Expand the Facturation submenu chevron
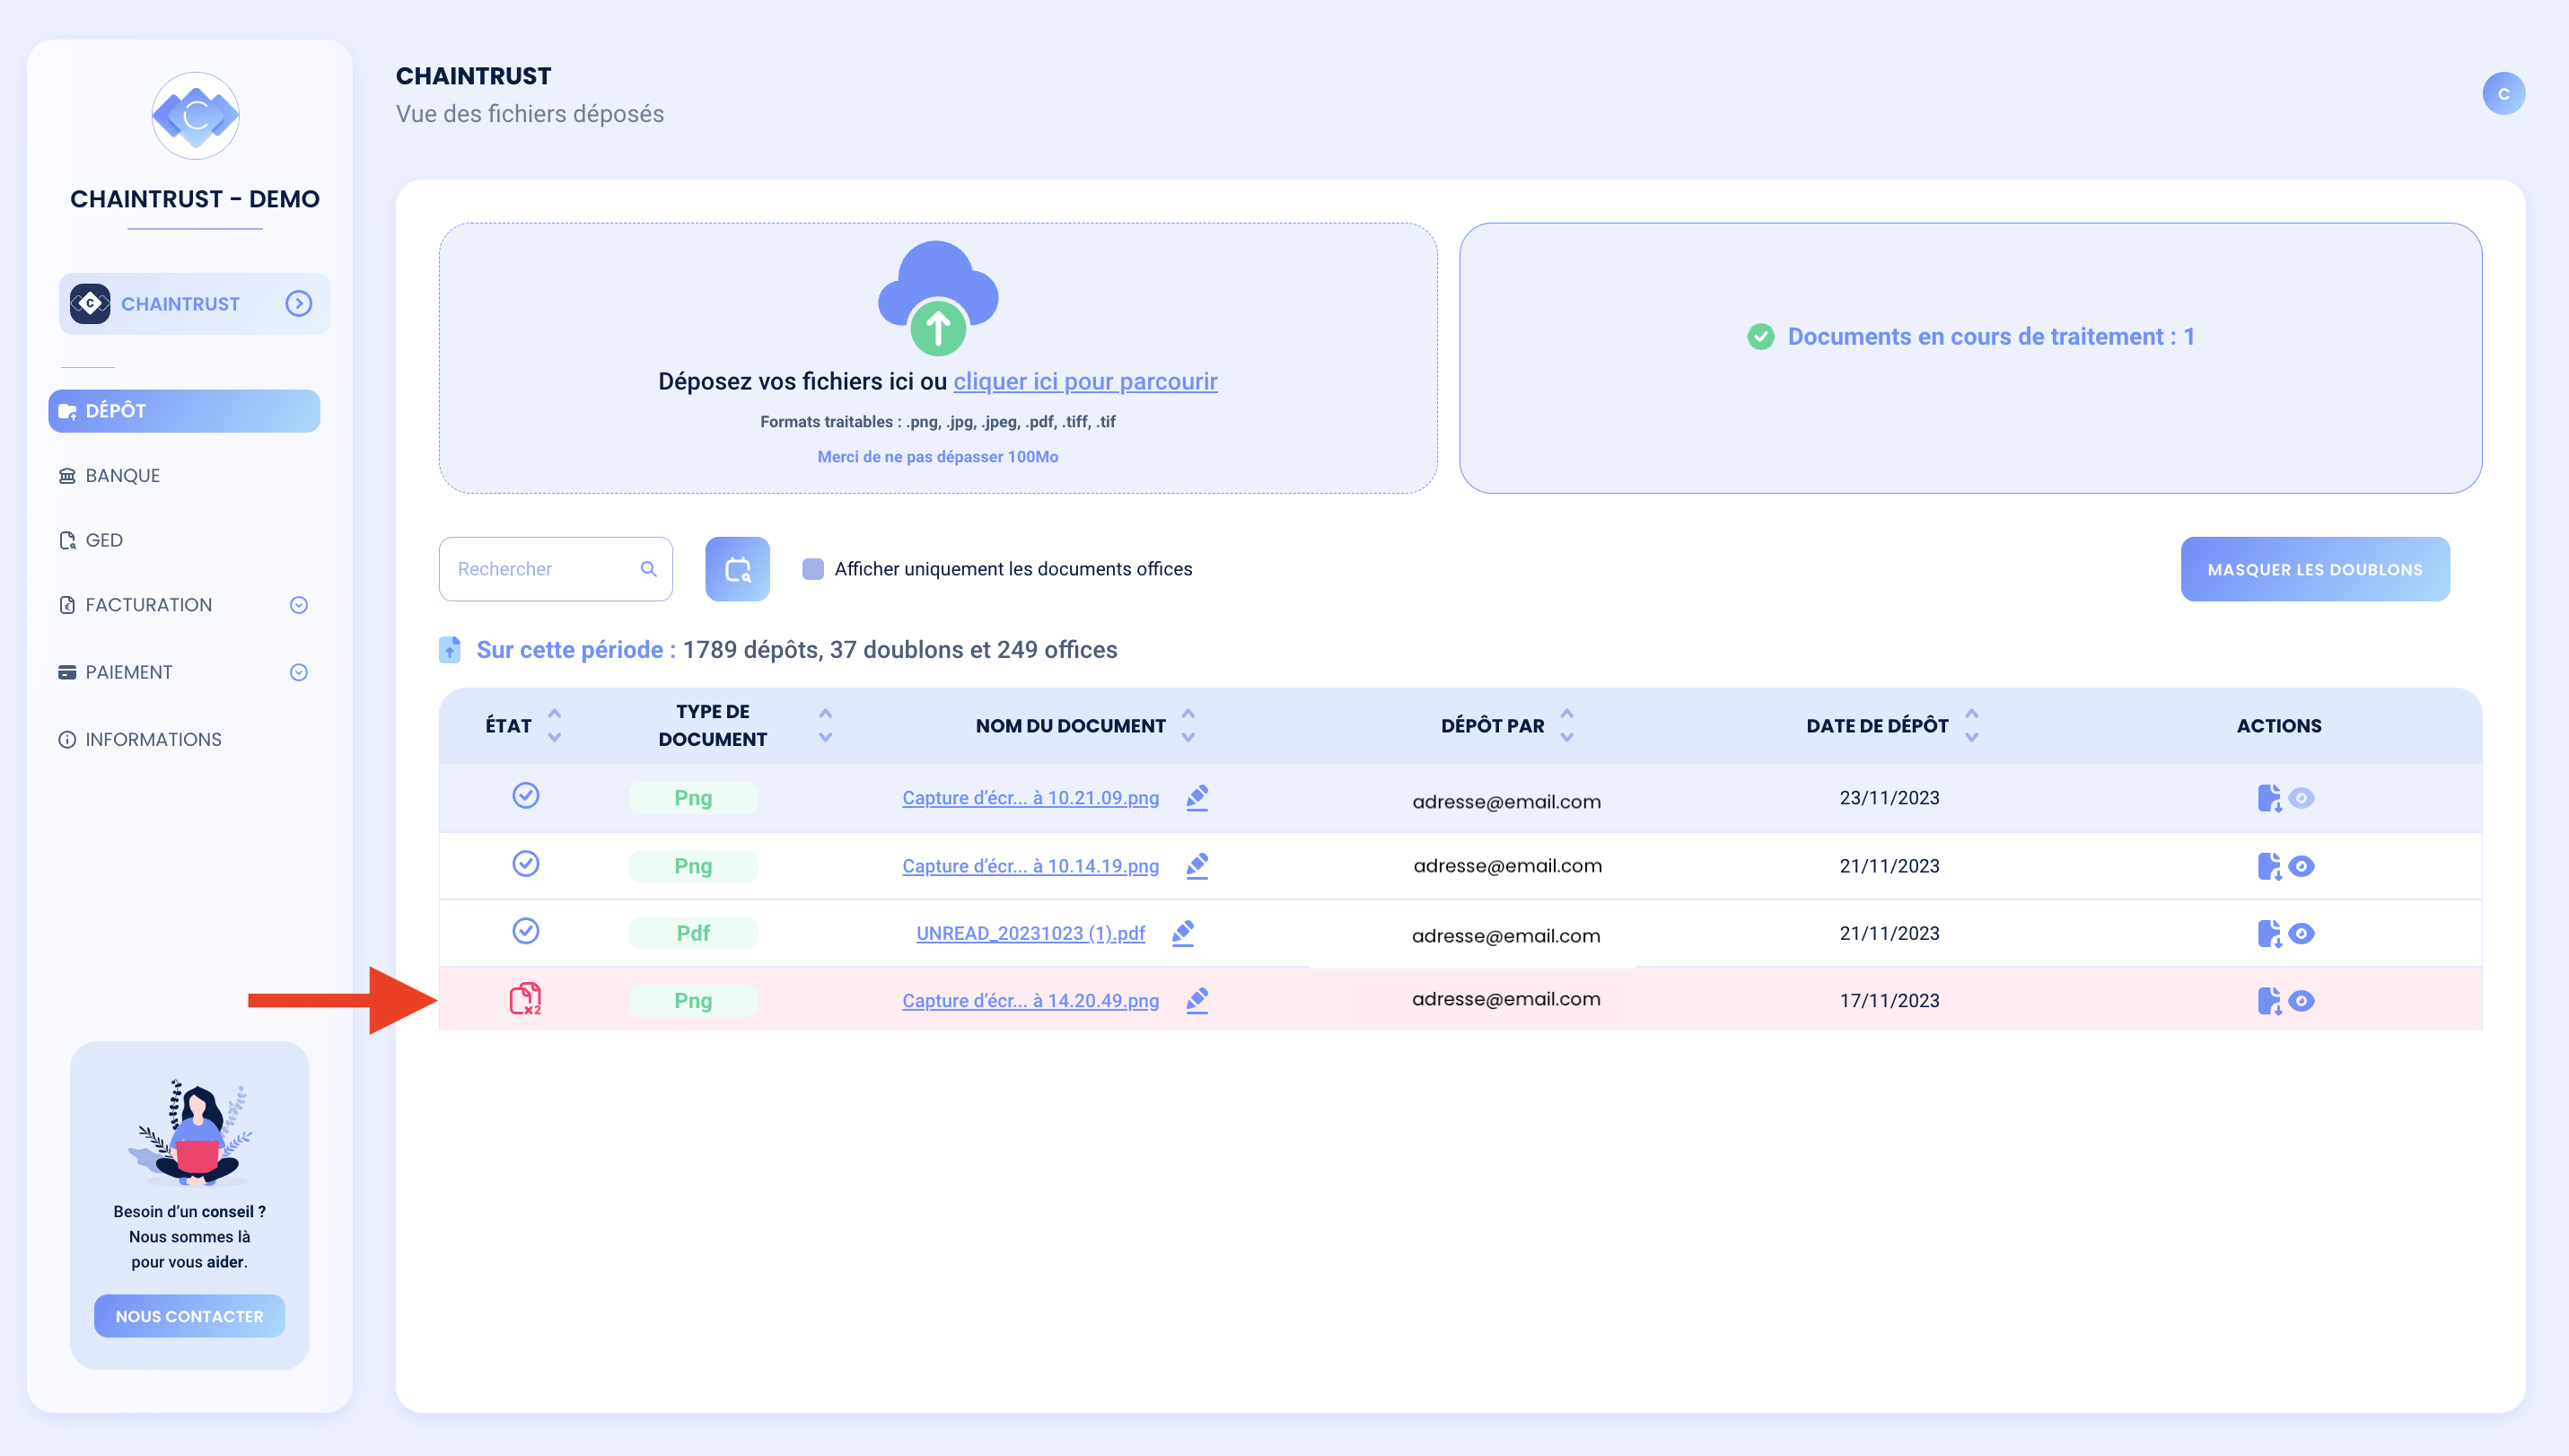 pos(299,605)
